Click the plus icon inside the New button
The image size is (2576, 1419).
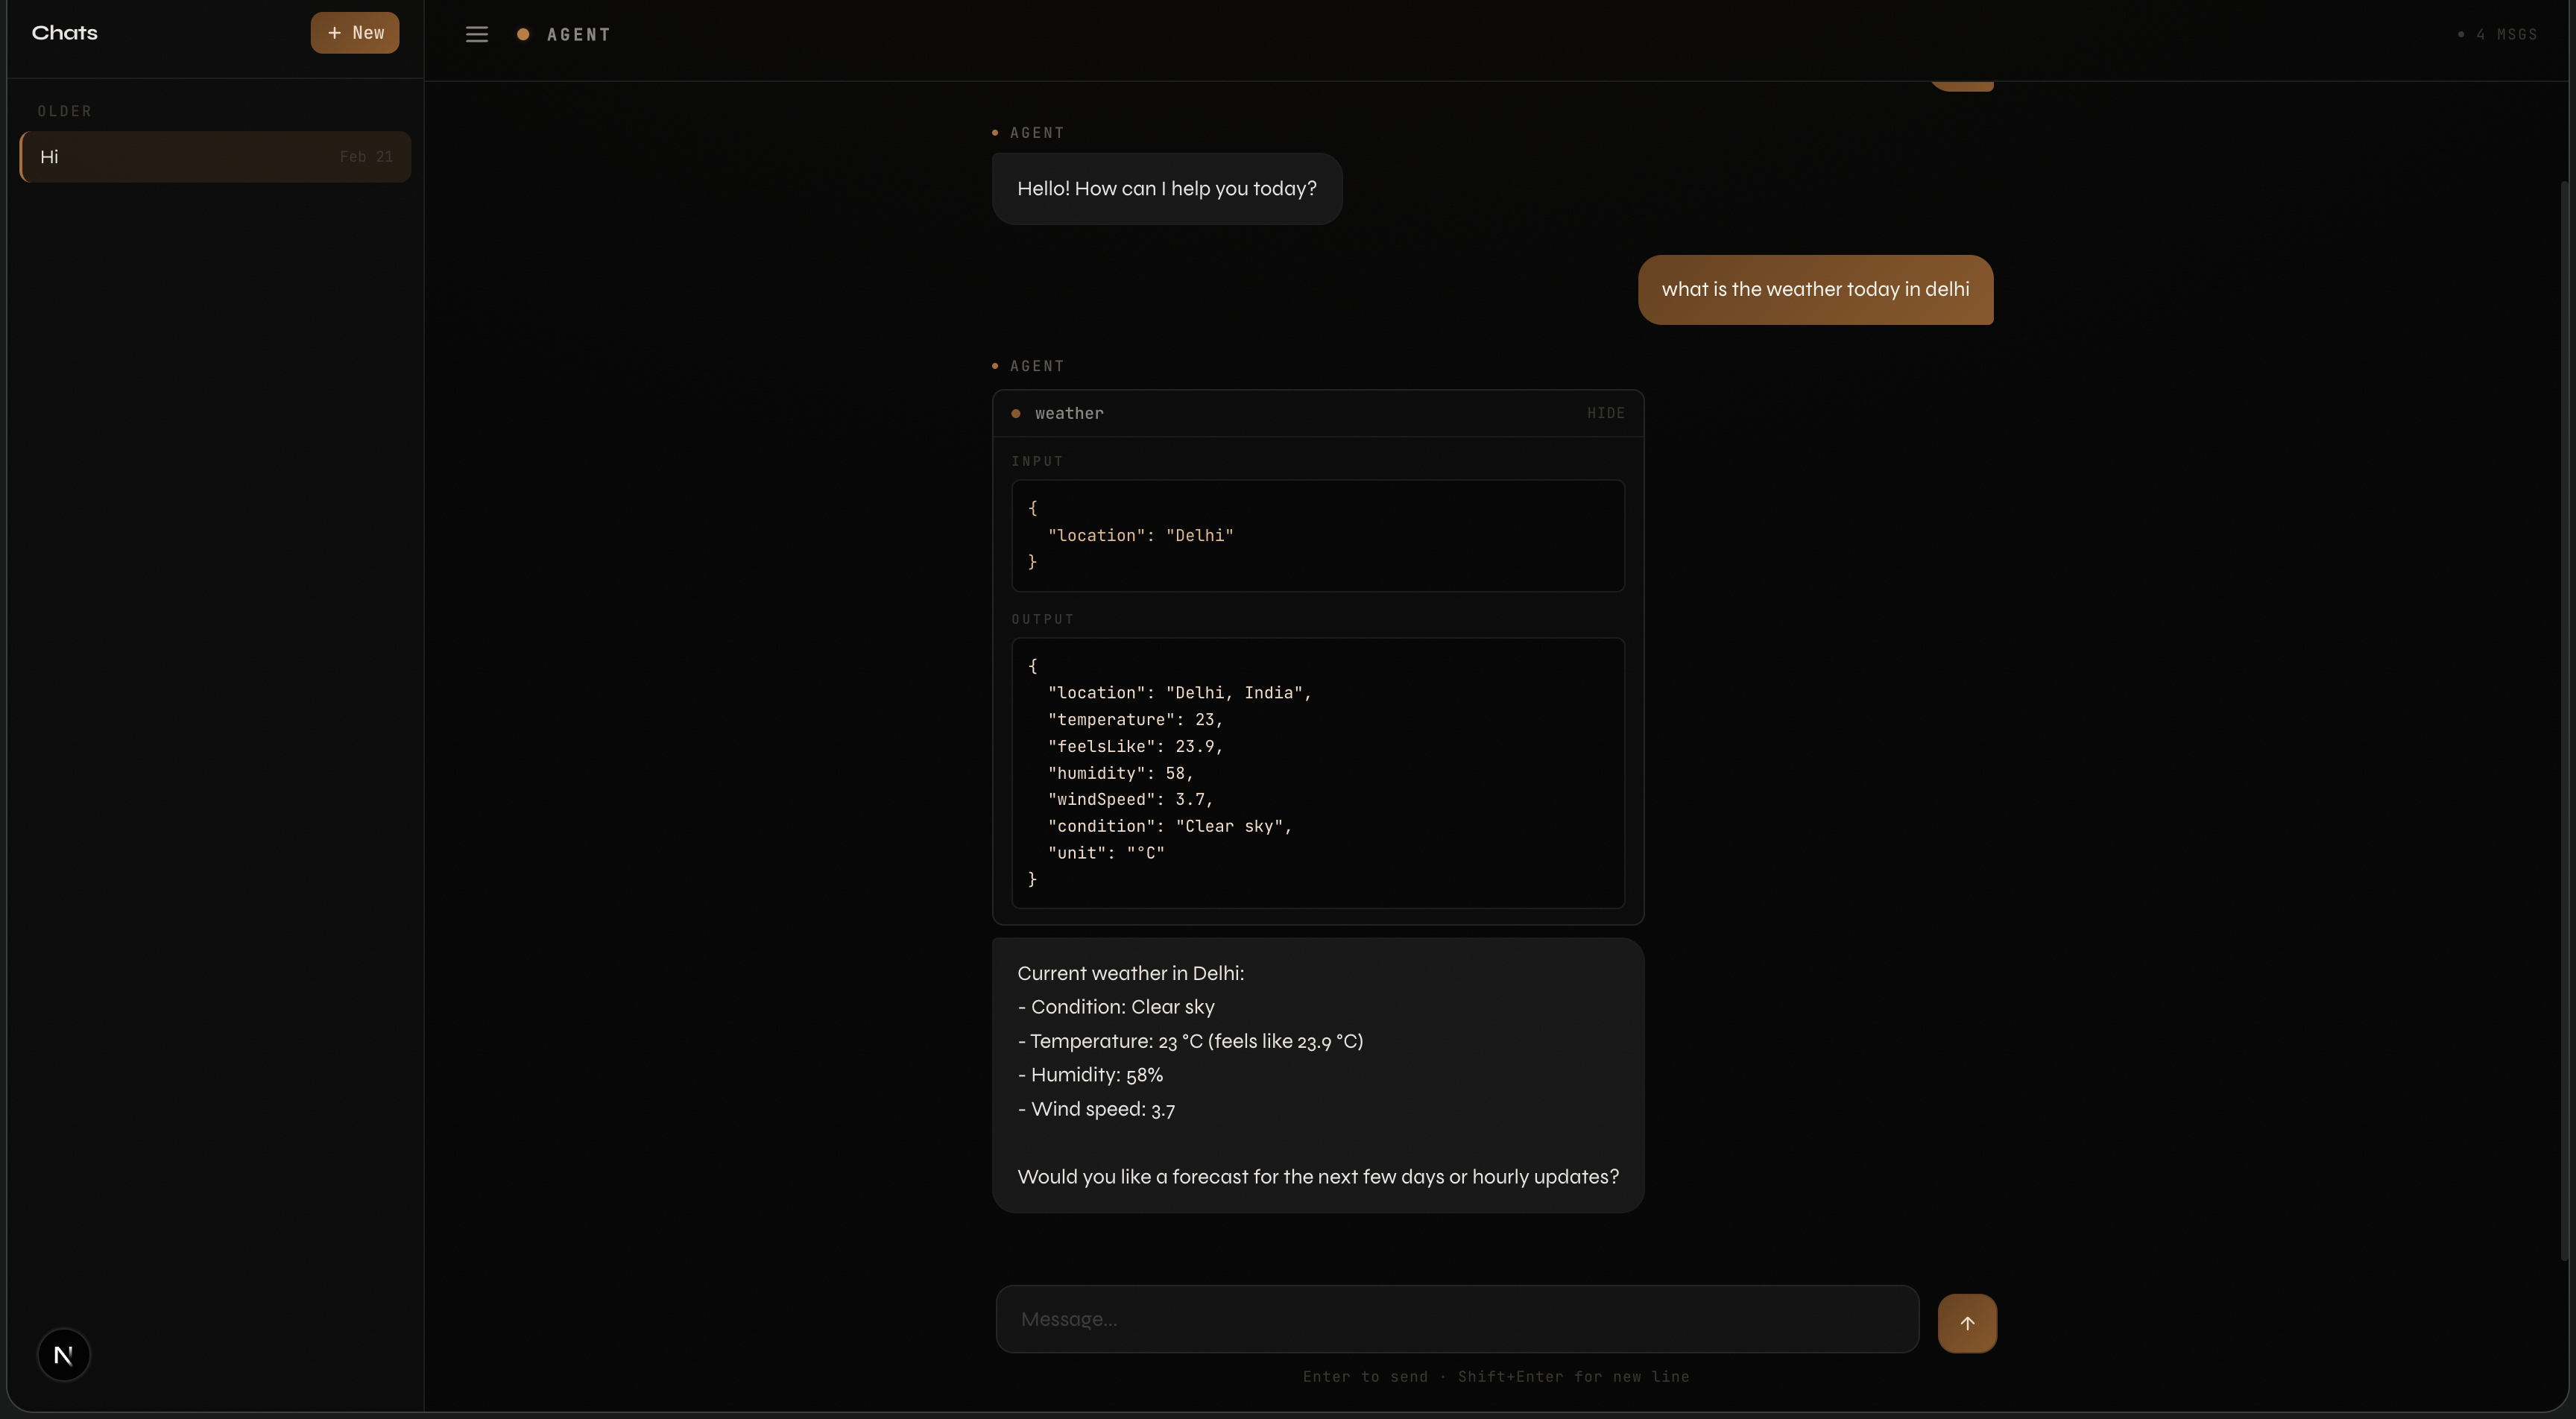[334, 32]
